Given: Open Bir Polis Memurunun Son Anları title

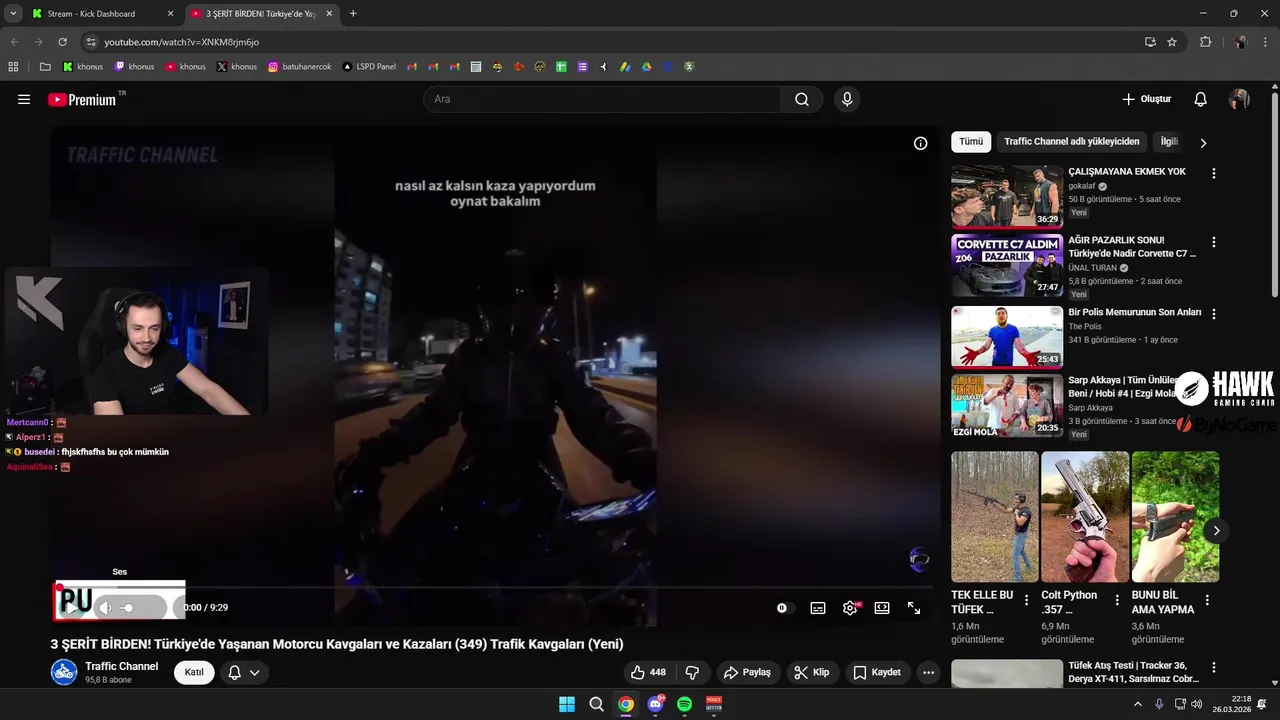Looking at the screenshot, I should tap(1134, 312).
